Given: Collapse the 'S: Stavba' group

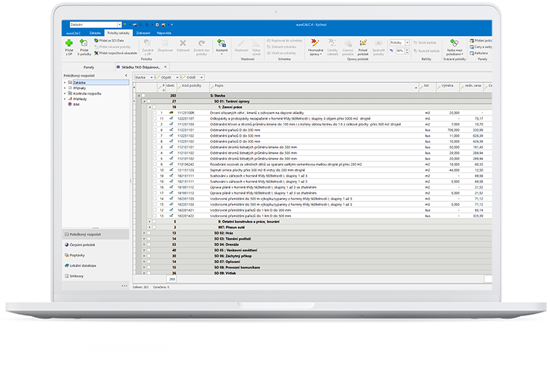Looking at the screenshot, I should (139, 96).
